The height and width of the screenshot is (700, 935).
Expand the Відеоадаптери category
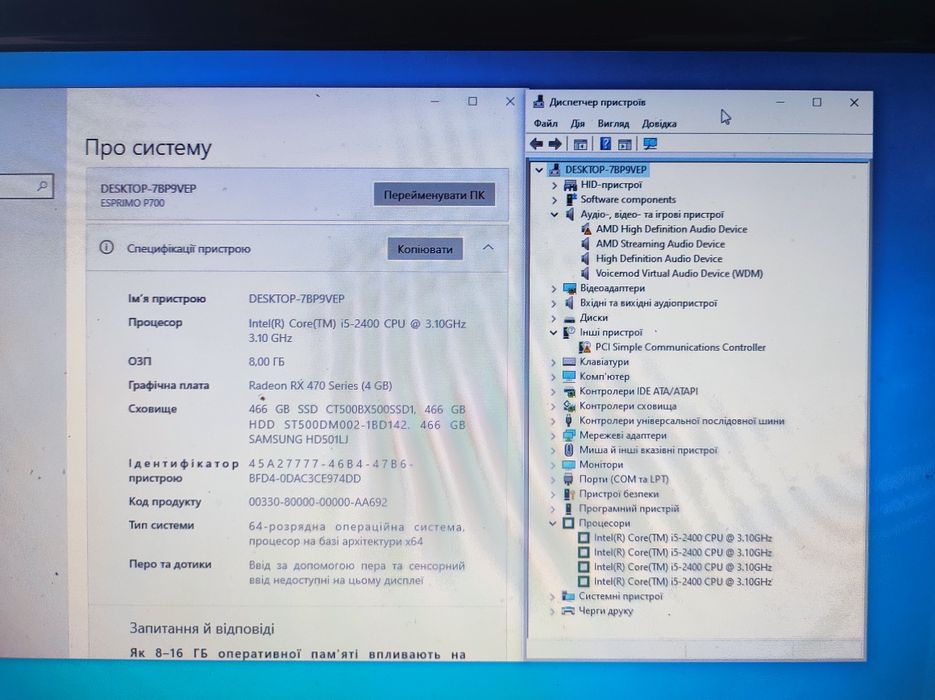[x=554, y=289]
